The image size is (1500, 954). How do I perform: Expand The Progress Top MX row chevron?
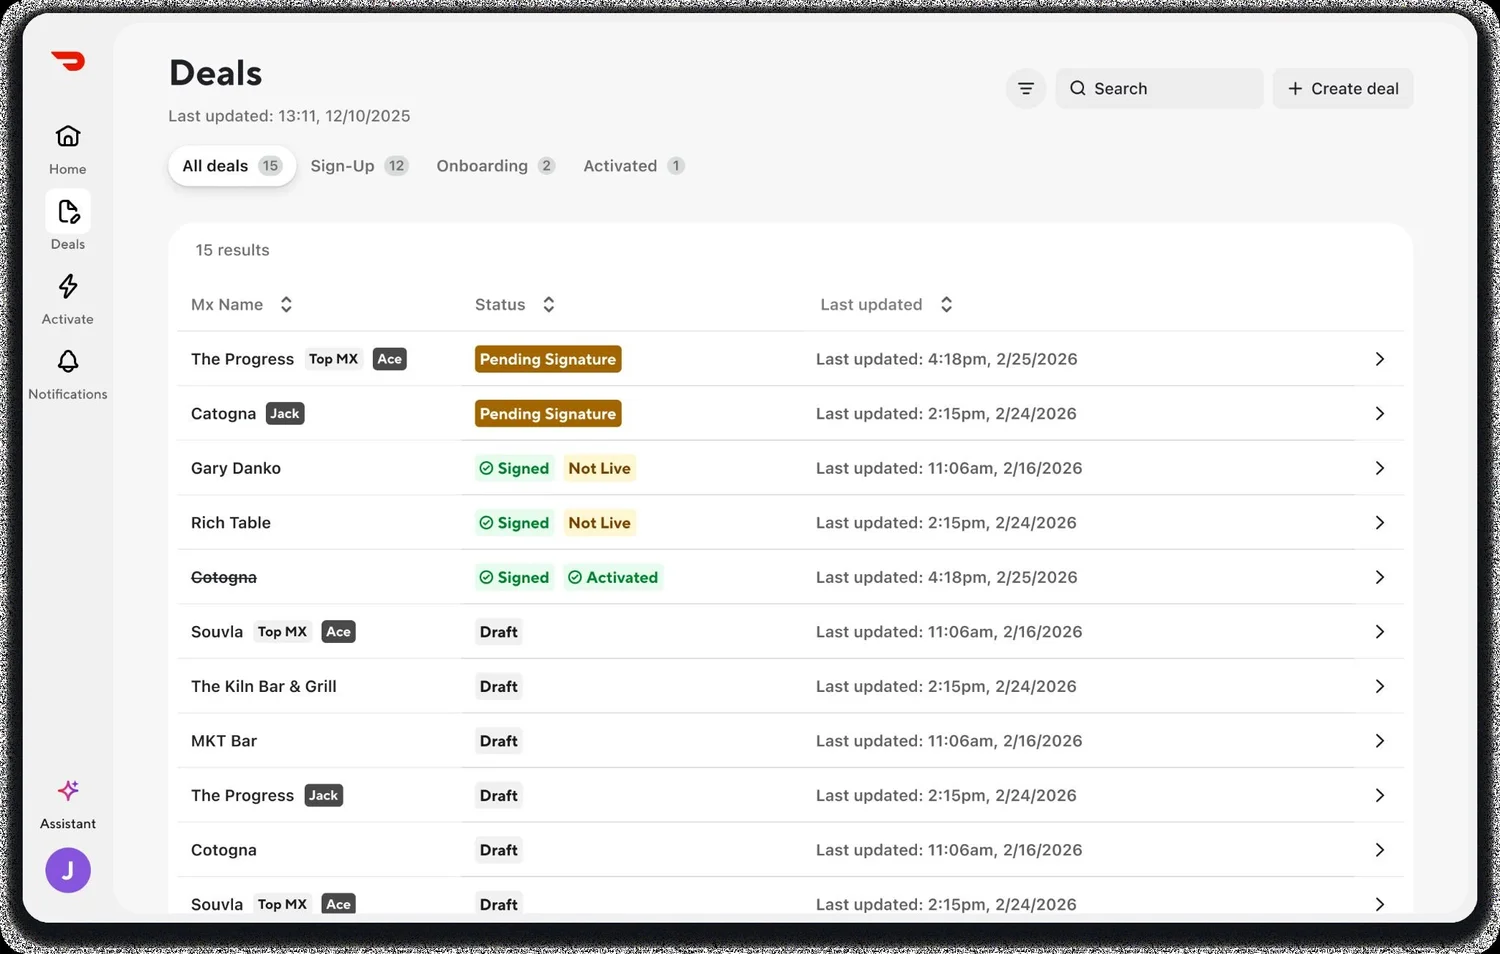coord(1379,359)
